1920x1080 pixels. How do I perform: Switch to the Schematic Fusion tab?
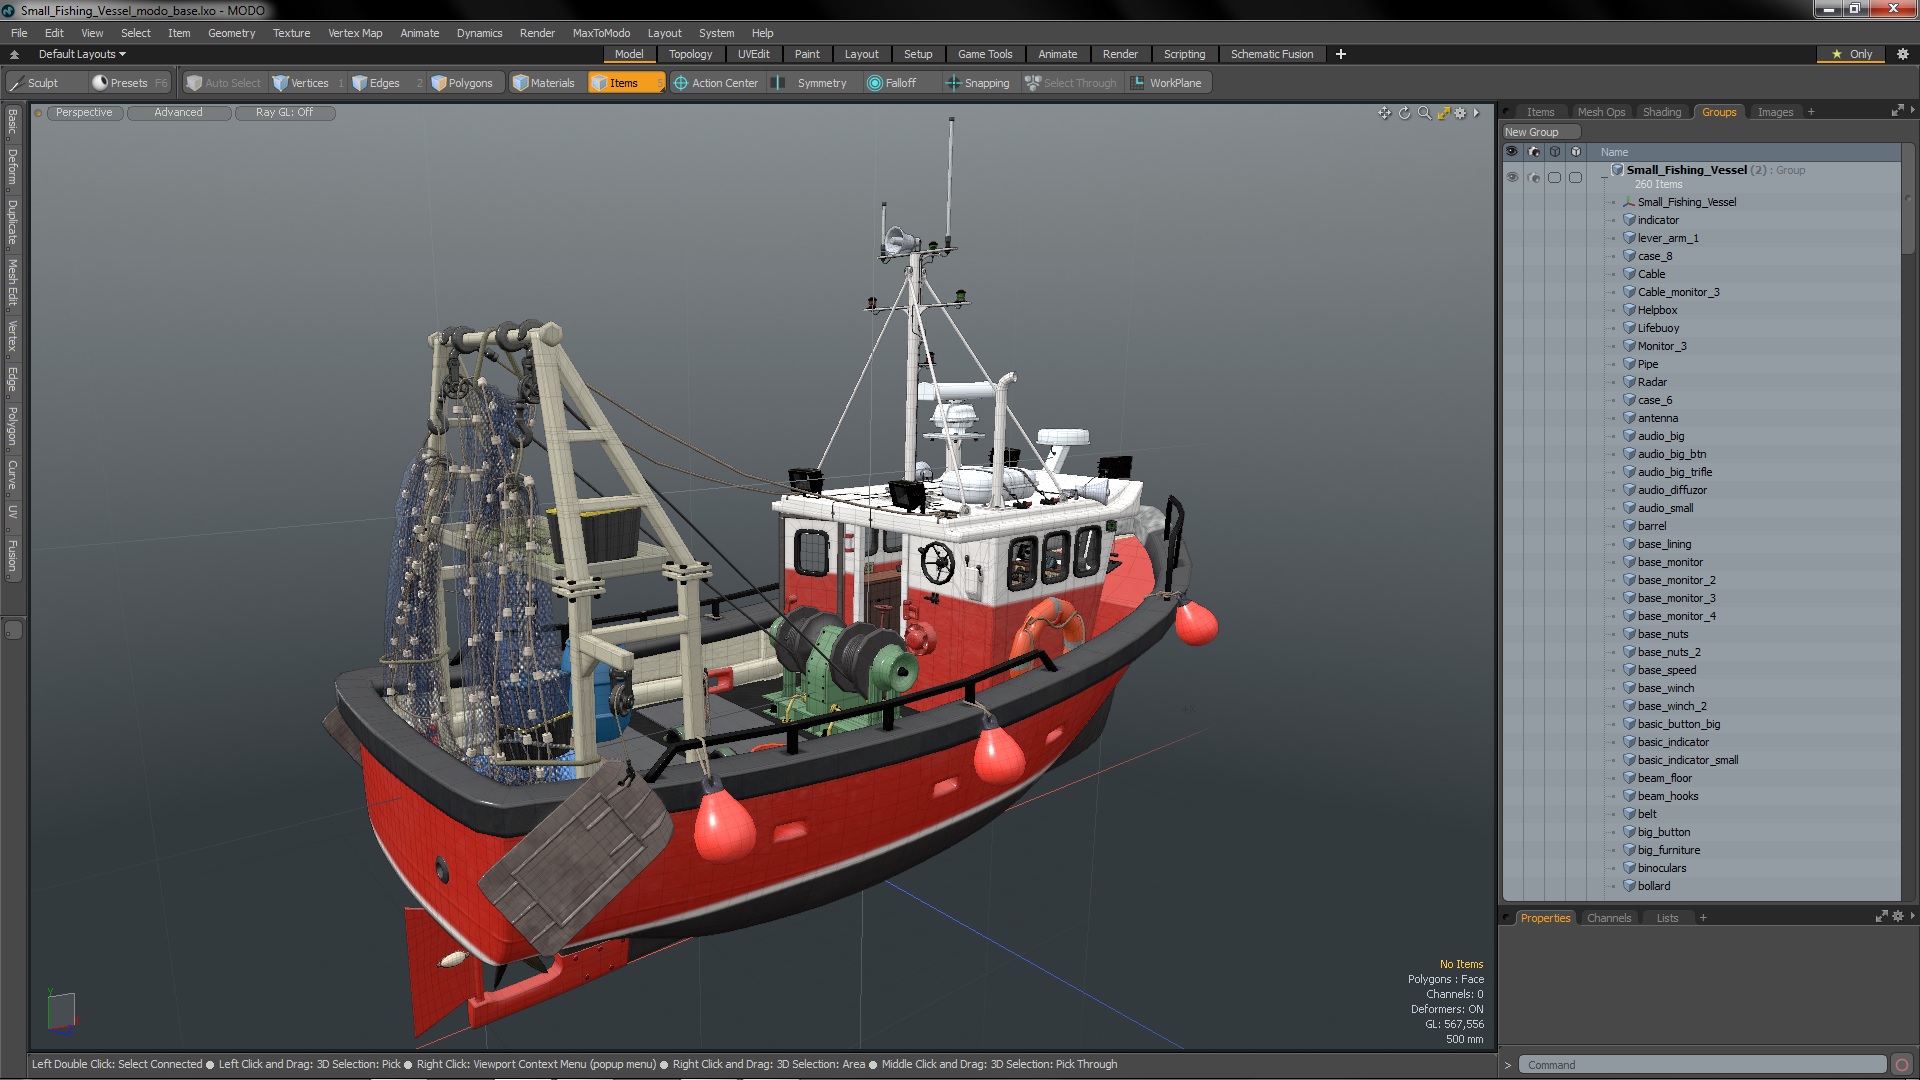[1272, 54]
